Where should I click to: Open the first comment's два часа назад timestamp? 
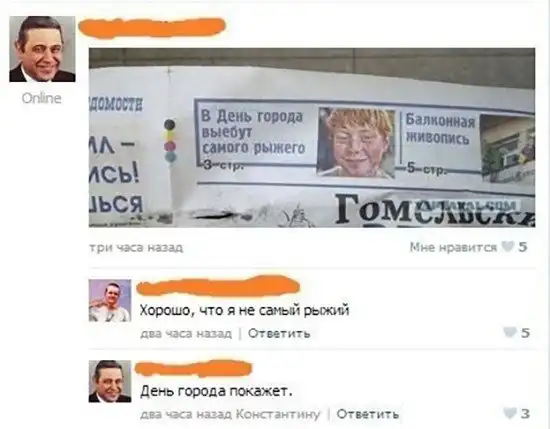coord(186,333)
